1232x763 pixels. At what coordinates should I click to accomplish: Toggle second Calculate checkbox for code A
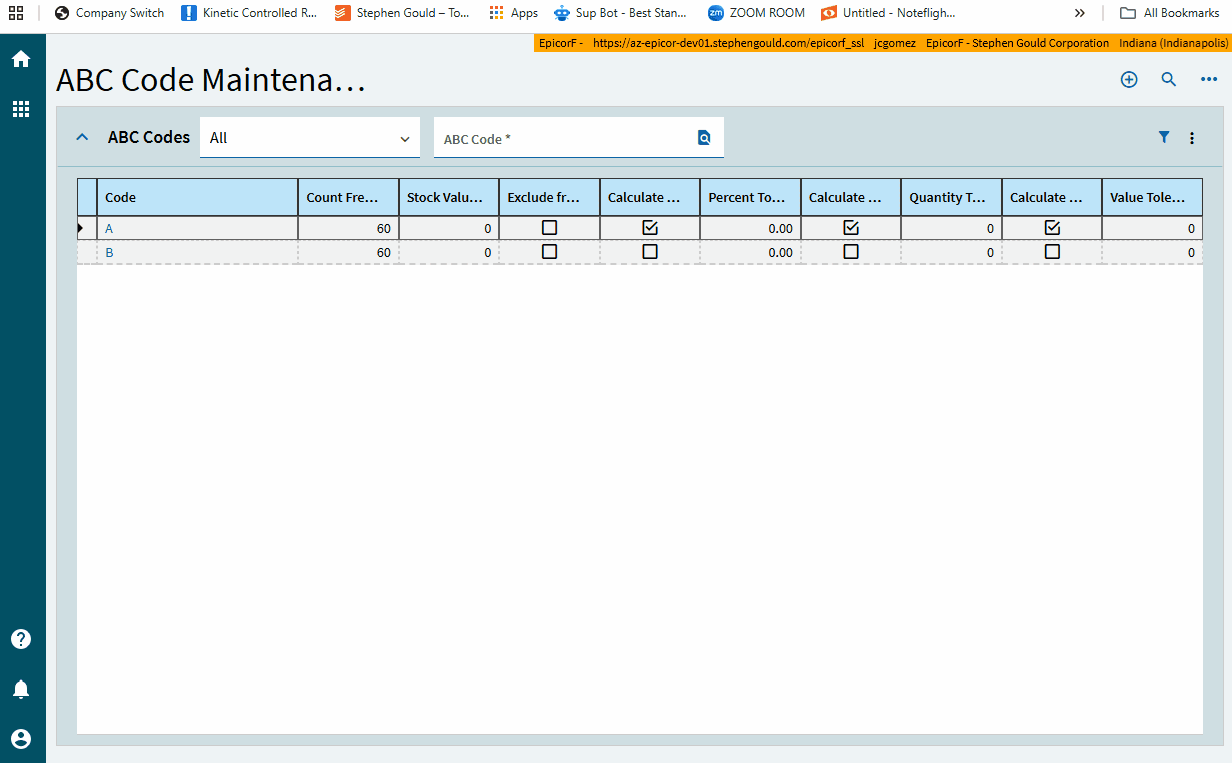pyautogui.click(x=851, y=228)
